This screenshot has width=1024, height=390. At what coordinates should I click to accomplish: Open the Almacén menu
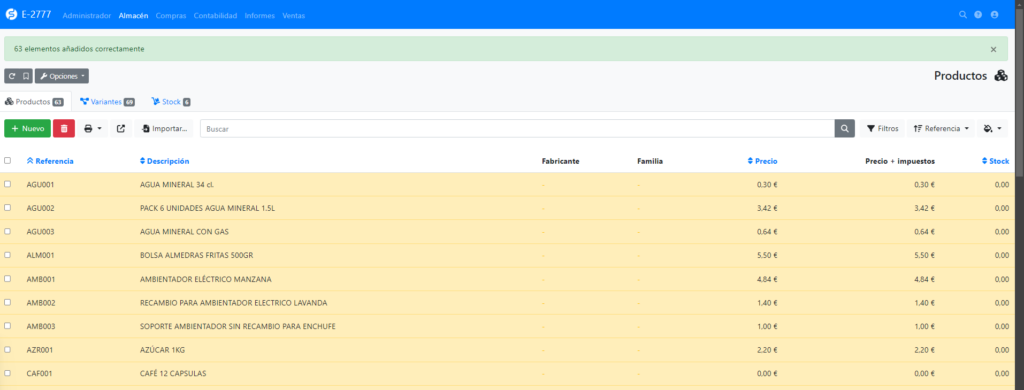[x=133, y=16]
